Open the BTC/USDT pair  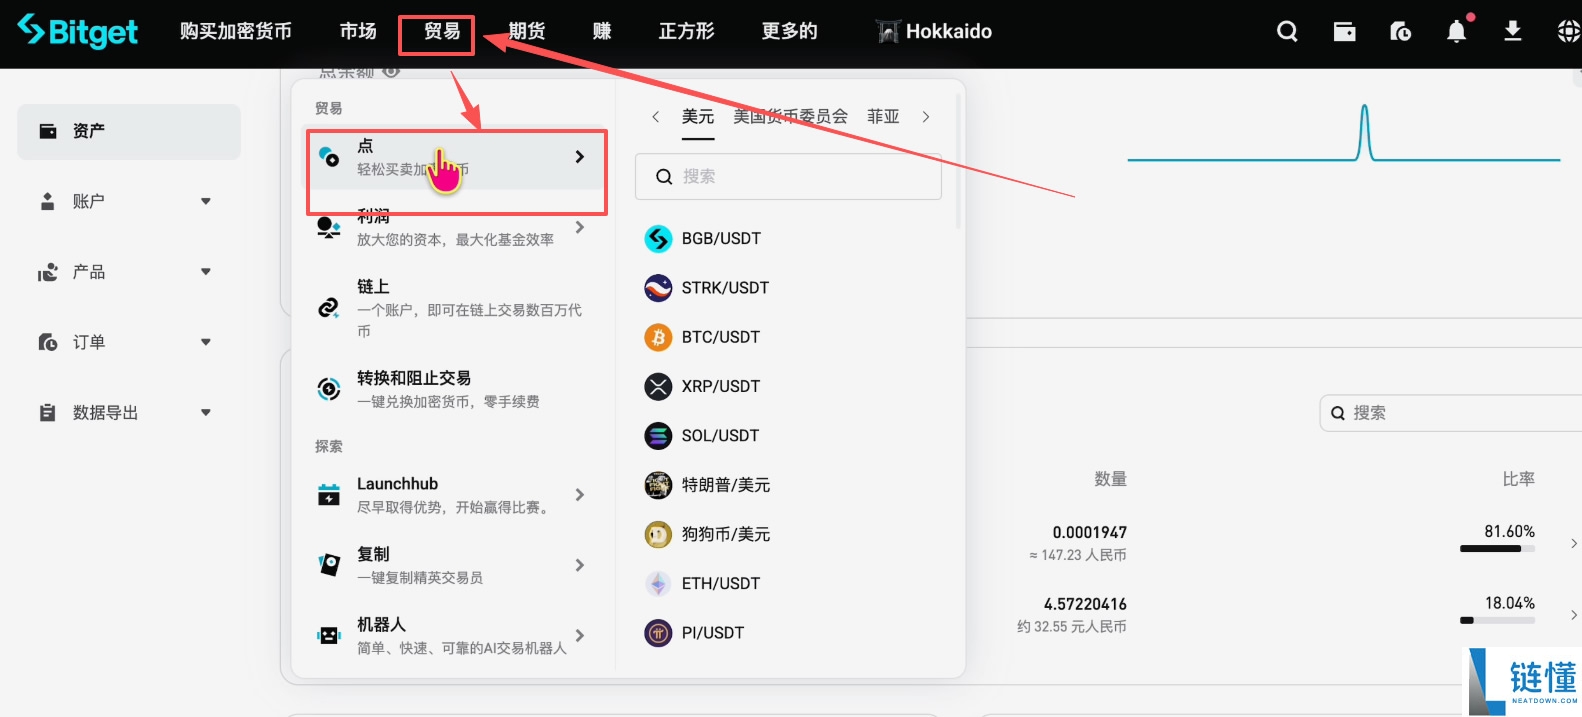(721, 337)
